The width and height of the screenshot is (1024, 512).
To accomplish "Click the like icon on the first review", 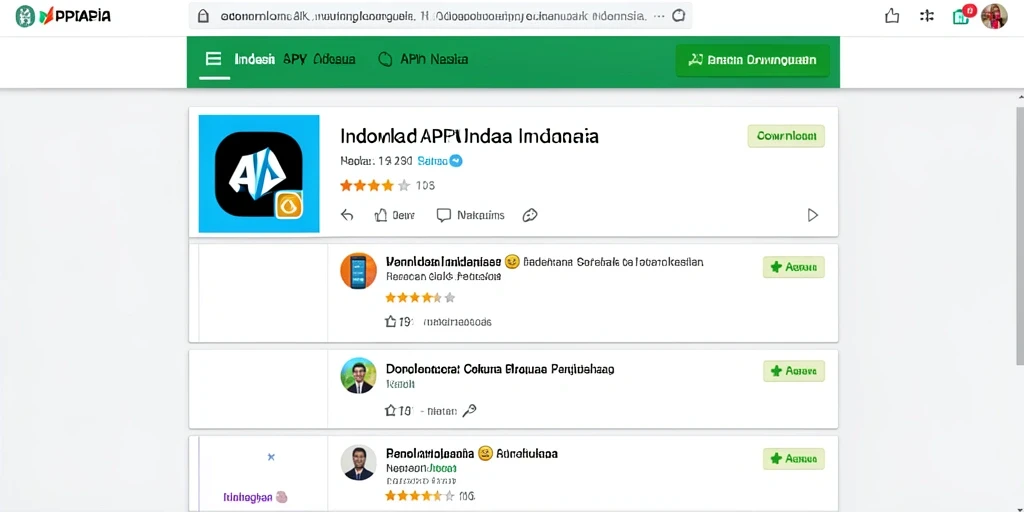I will point(391,321).
